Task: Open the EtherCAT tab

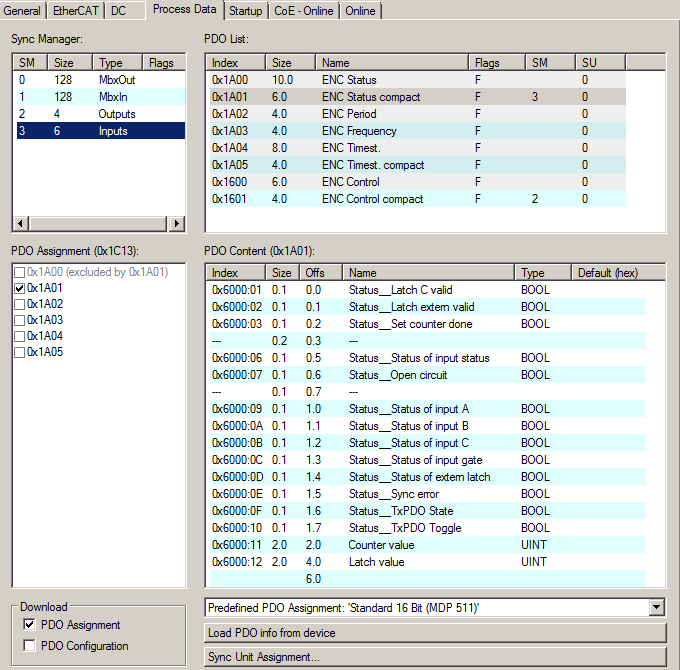Action: [x=75, y=10]
